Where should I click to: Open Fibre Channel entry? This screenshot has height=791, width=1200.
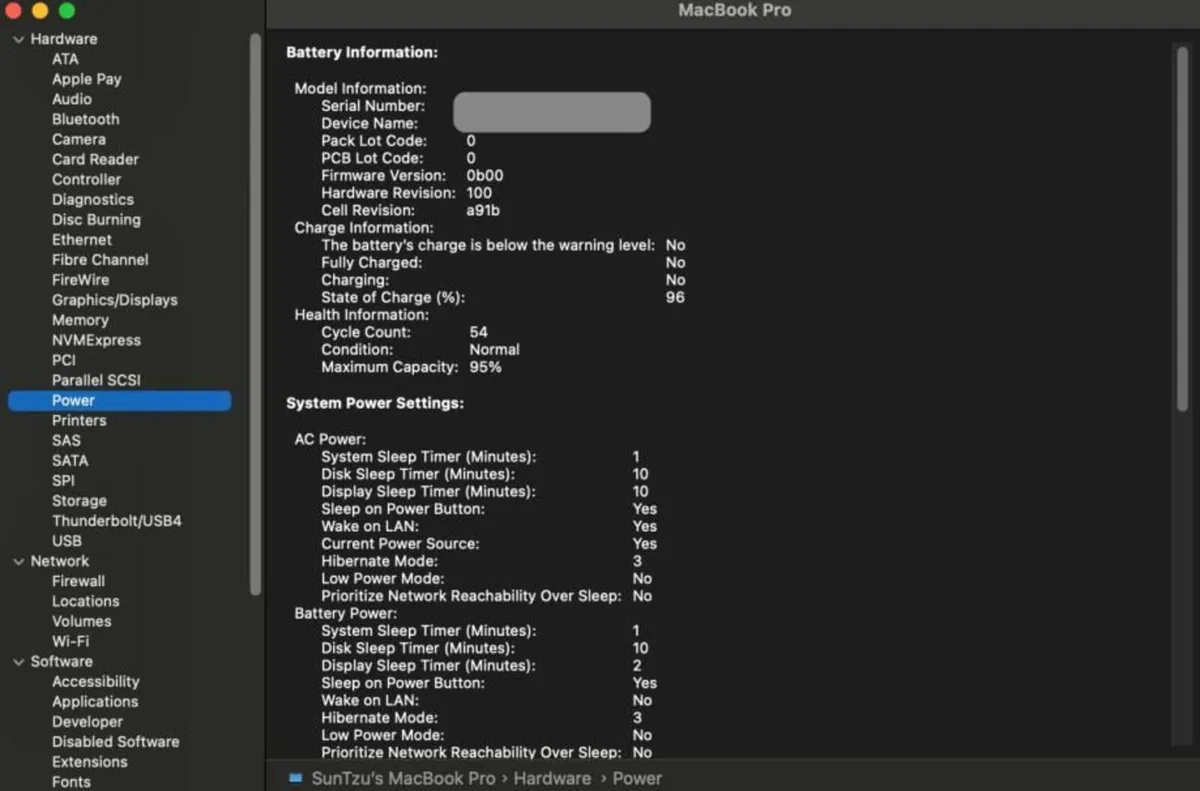(100, 259)
